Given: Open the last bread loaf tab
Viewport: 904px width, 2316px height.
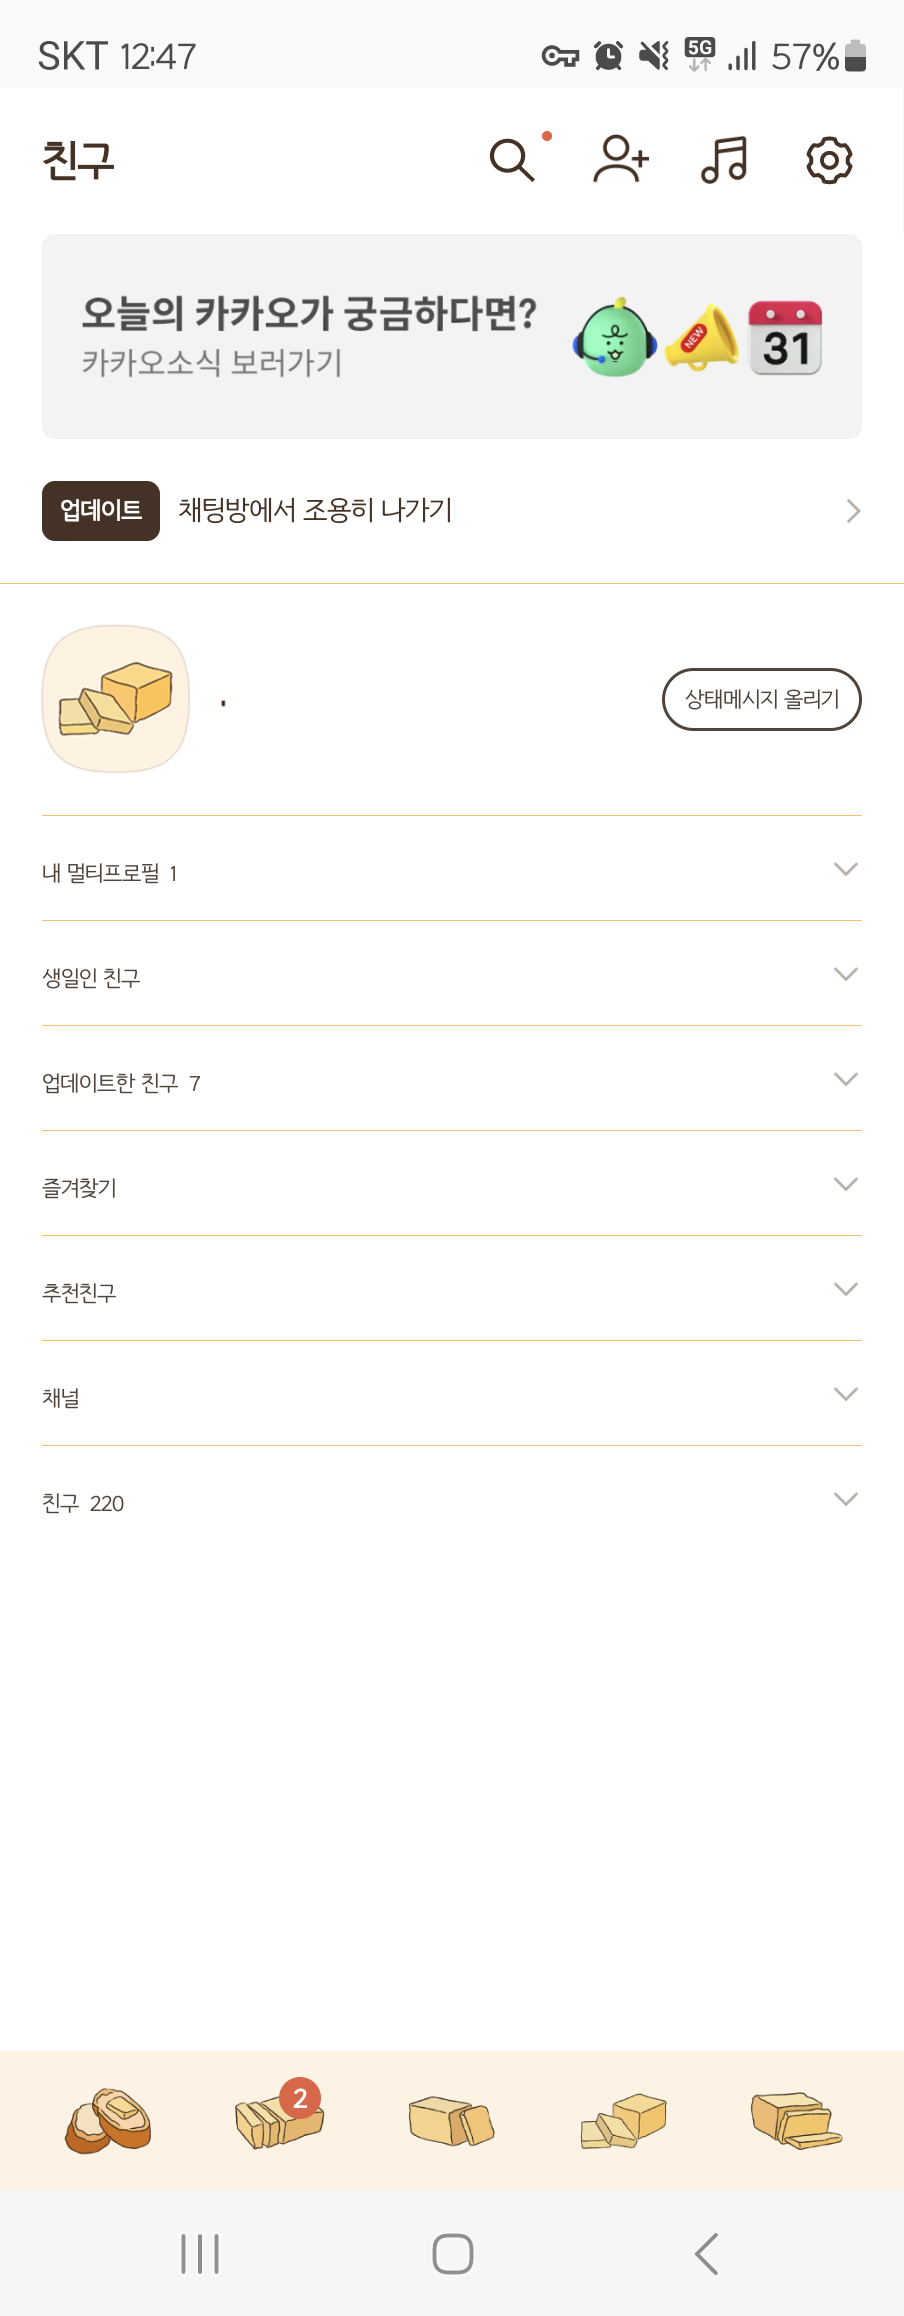Looking at the screenshot, I should pos(796,2120).
